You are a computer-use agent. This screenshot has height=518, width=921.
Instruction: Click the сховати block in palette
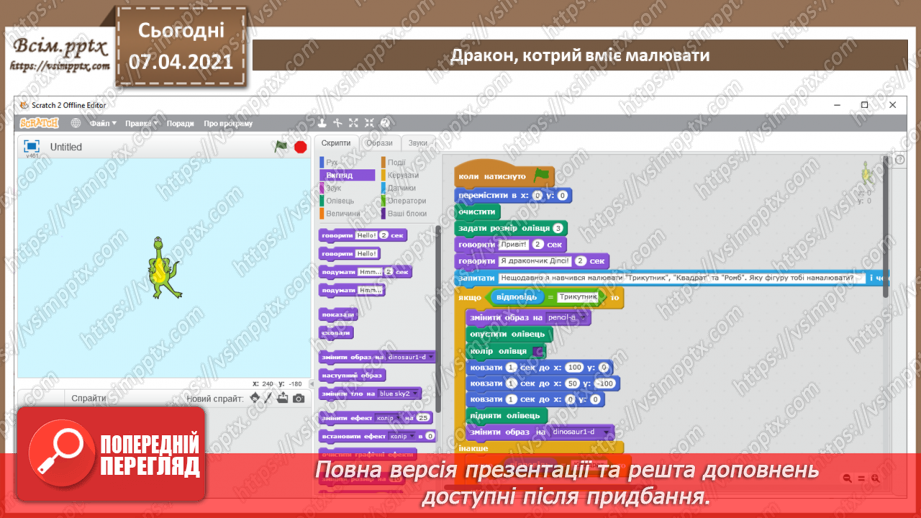(336, 333)
